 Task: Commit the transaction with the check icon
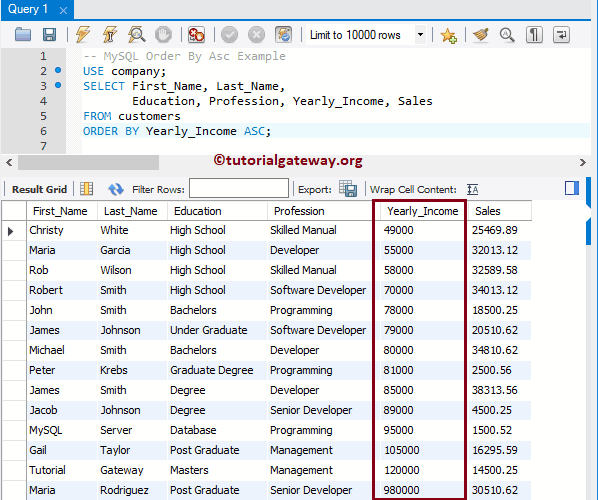pyautogui.click(x=229, y=35)
